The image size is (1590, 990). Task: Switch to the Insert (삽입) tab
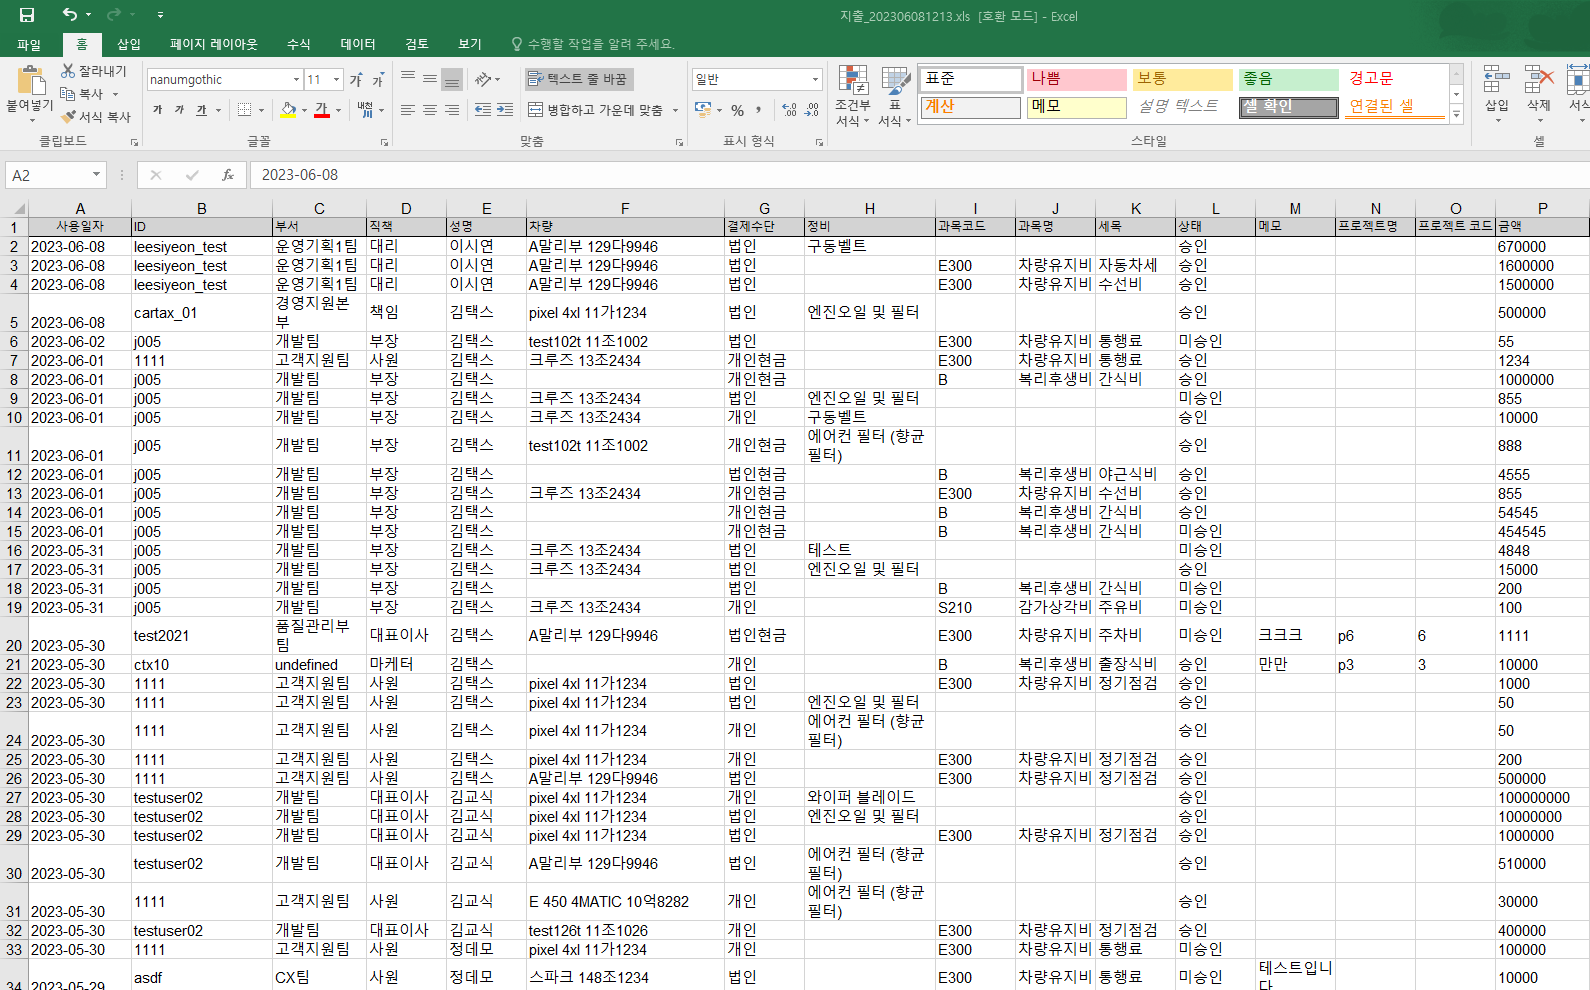[x=129, y=44]
